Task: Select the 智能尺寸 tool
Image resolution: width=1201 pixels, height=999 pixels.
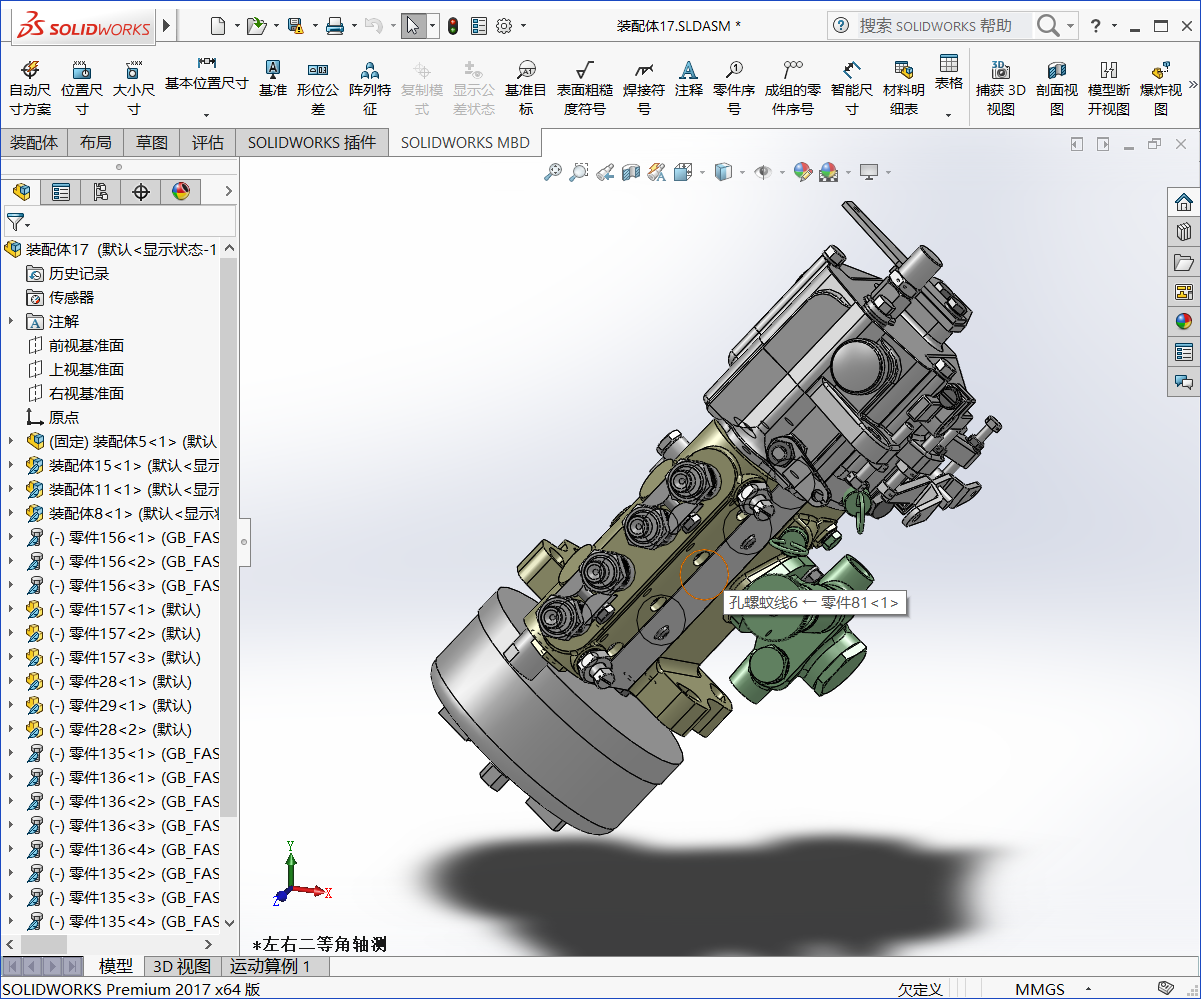Action: (852, 87)
